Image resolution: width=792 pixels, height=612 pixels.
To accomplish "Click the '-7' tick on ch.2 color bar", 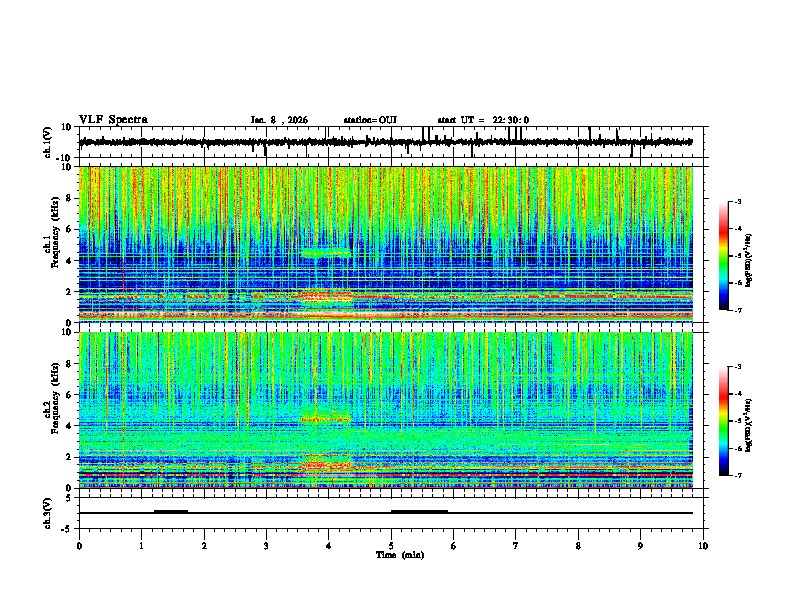I will coord(737,475).
